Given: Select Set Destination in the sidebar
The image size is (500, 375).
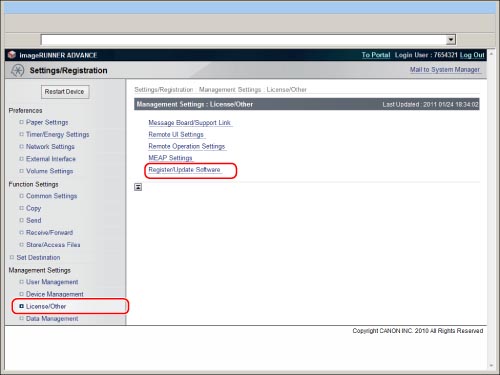Looking at the screenshot, I should point(38,257).
